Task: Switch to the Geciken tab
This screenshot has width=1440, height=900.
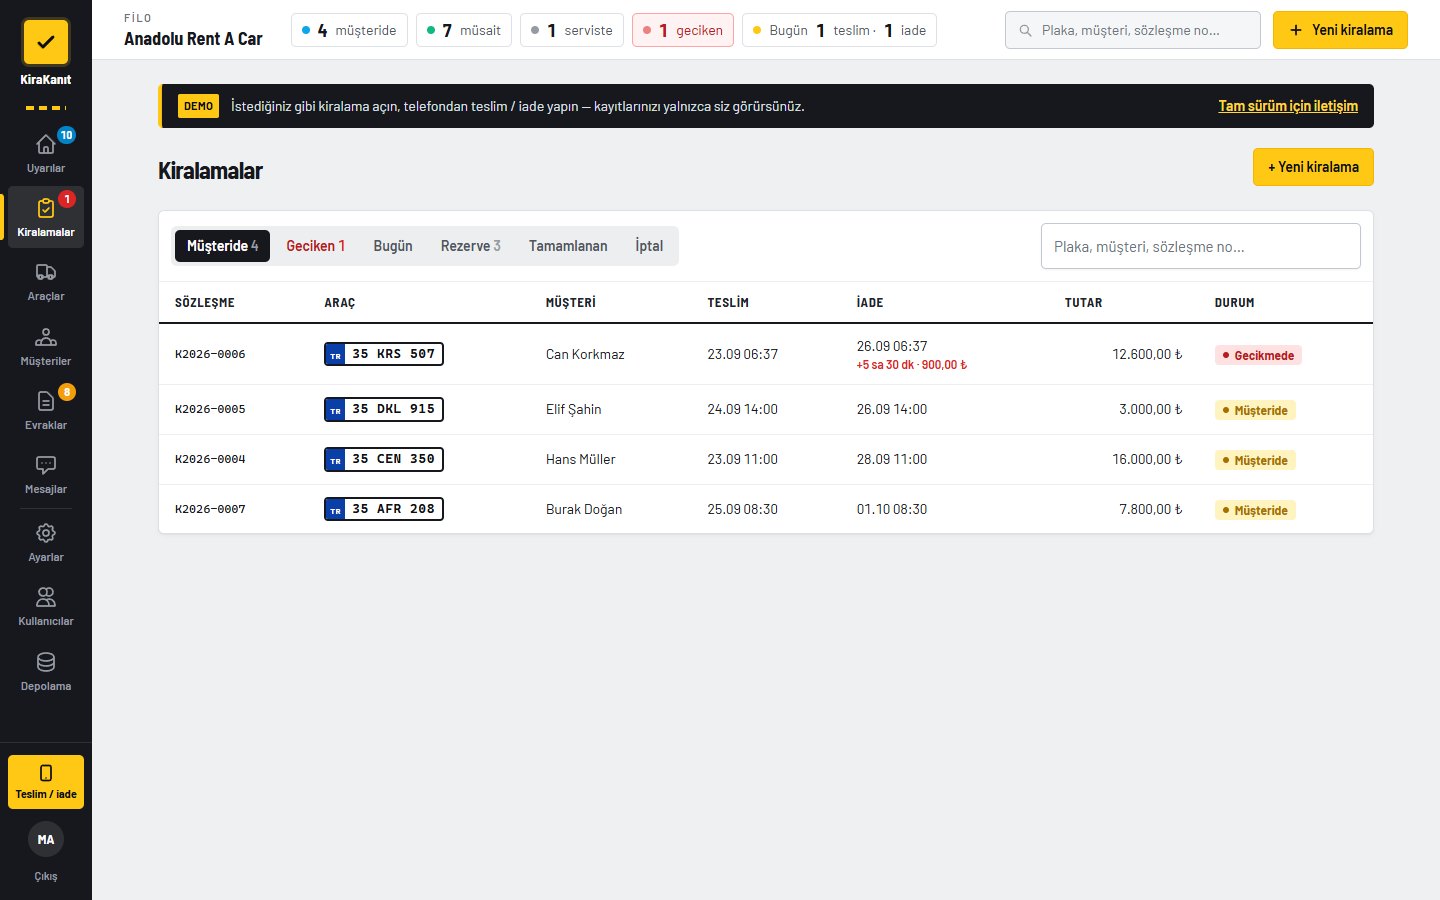Action: (x=316, y=246)
